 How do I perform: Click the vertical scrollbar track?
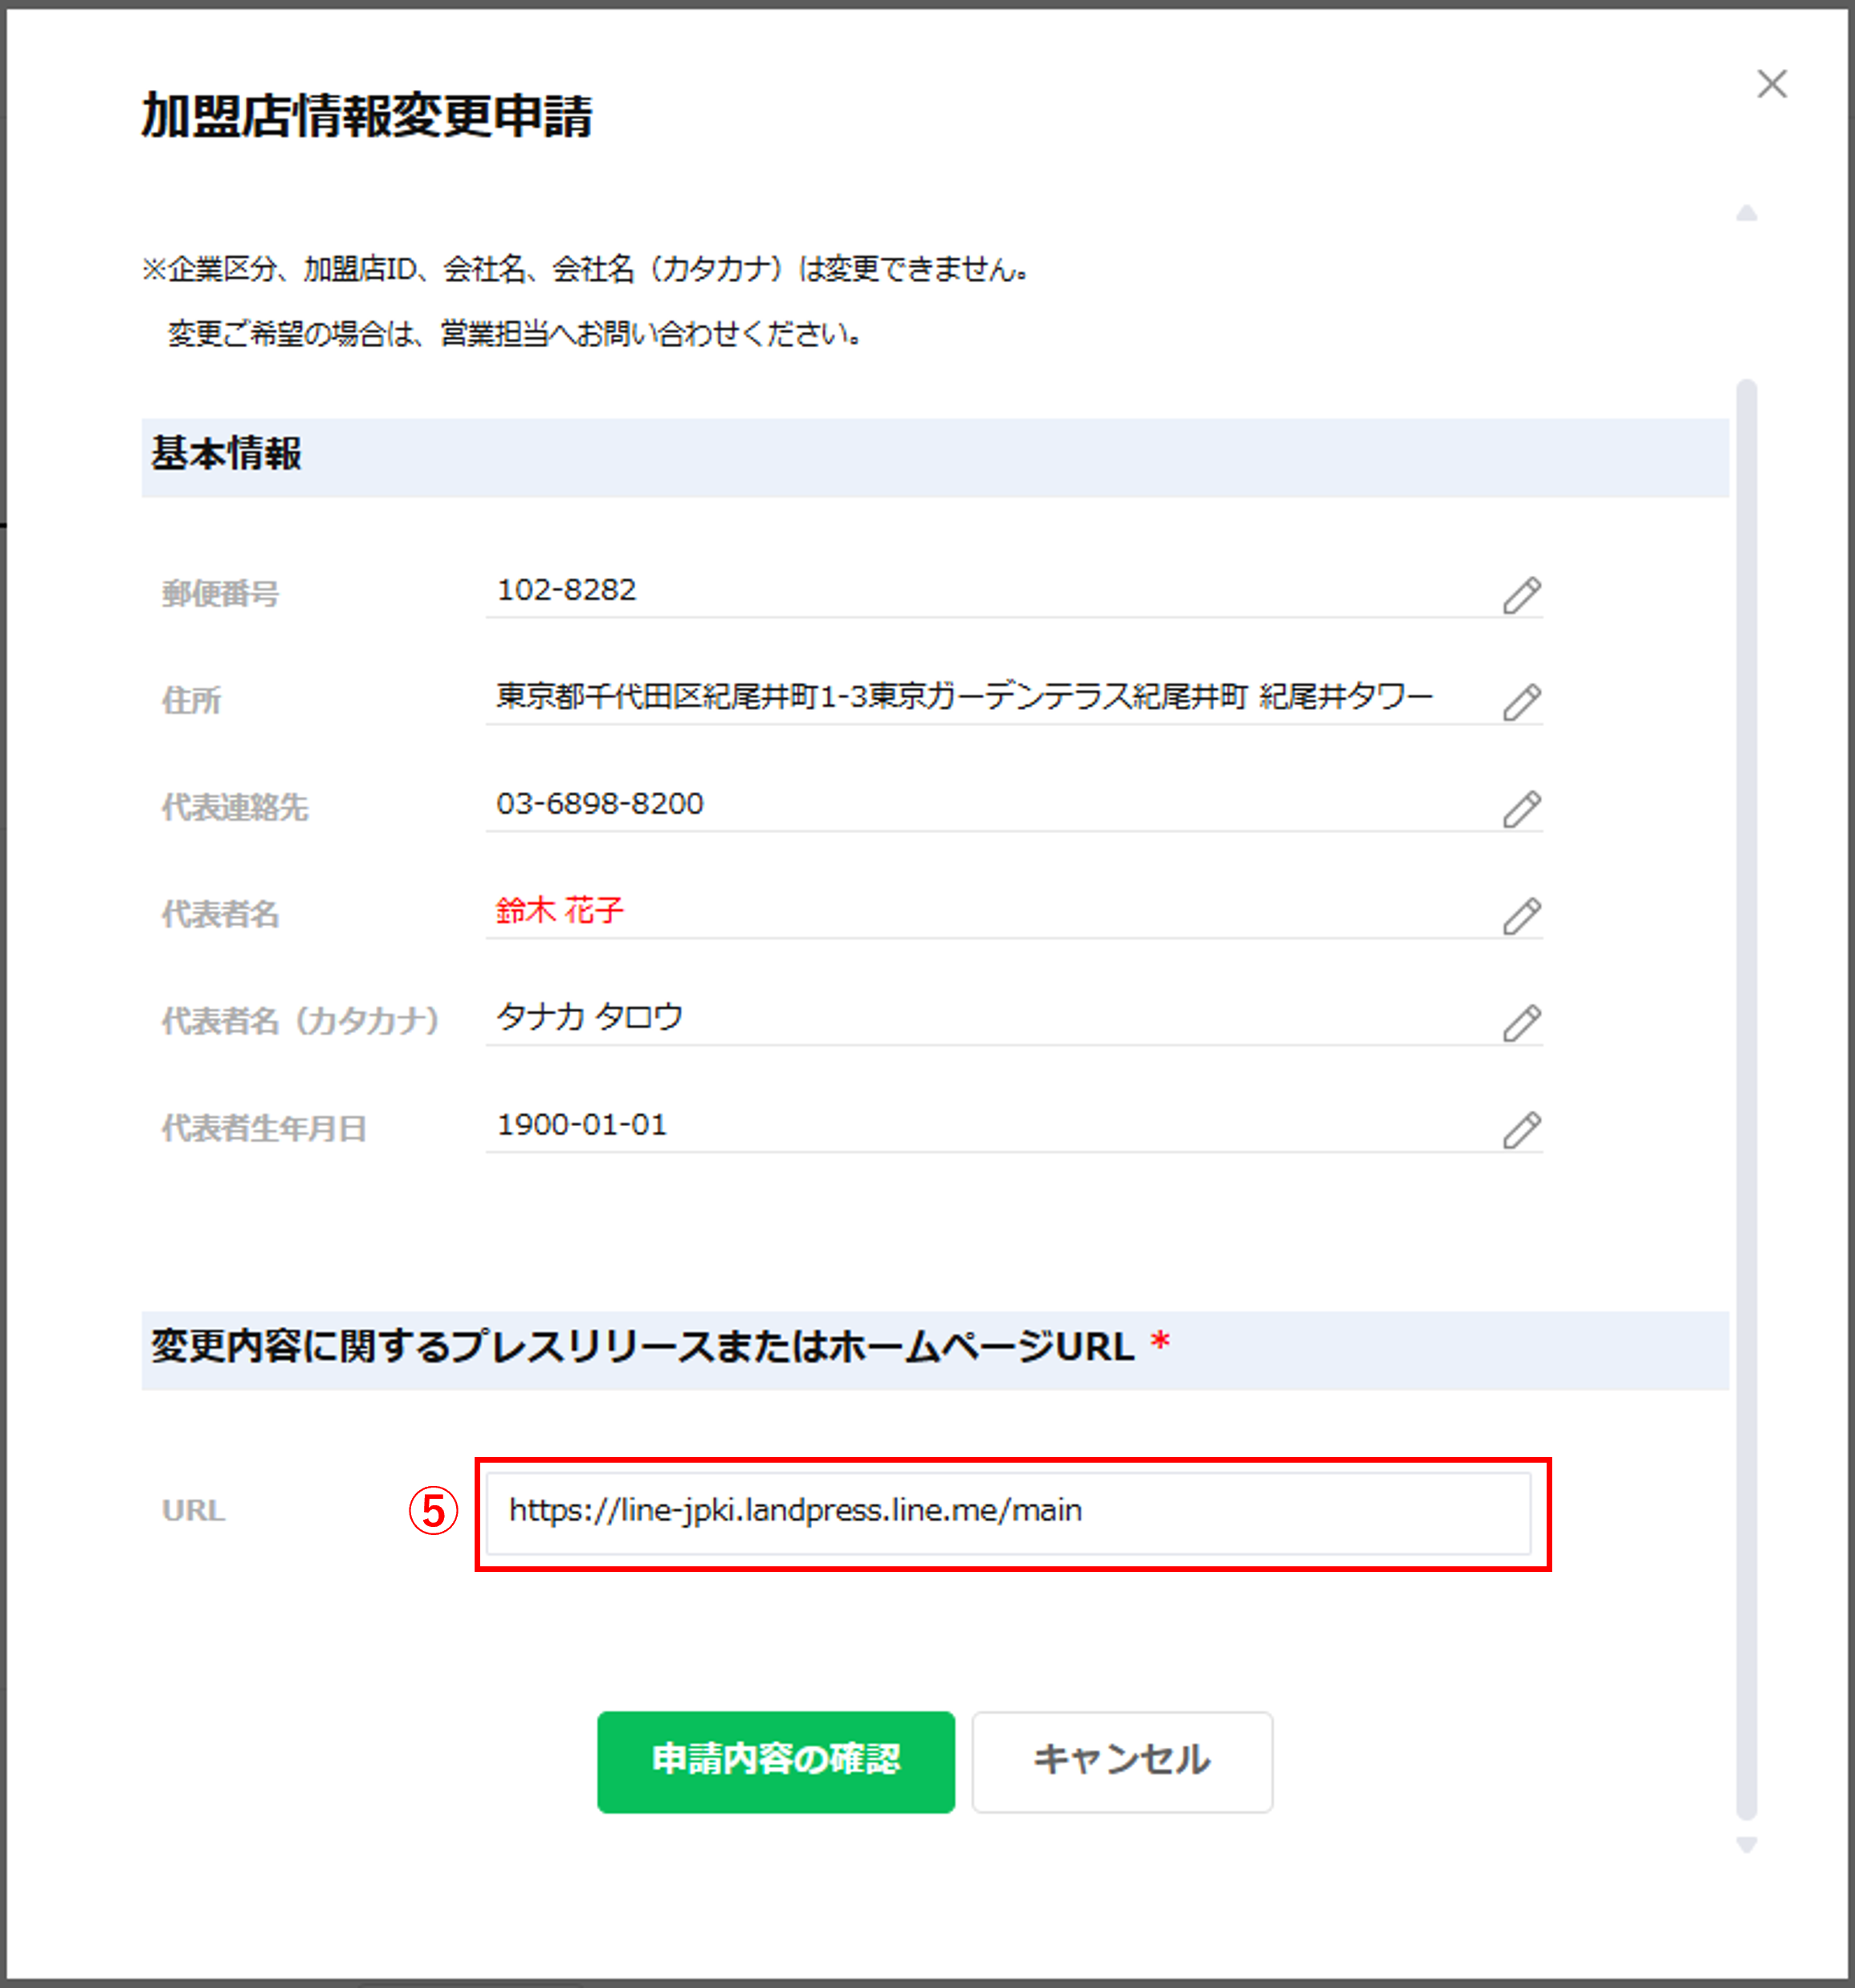coord(1746,1100)
